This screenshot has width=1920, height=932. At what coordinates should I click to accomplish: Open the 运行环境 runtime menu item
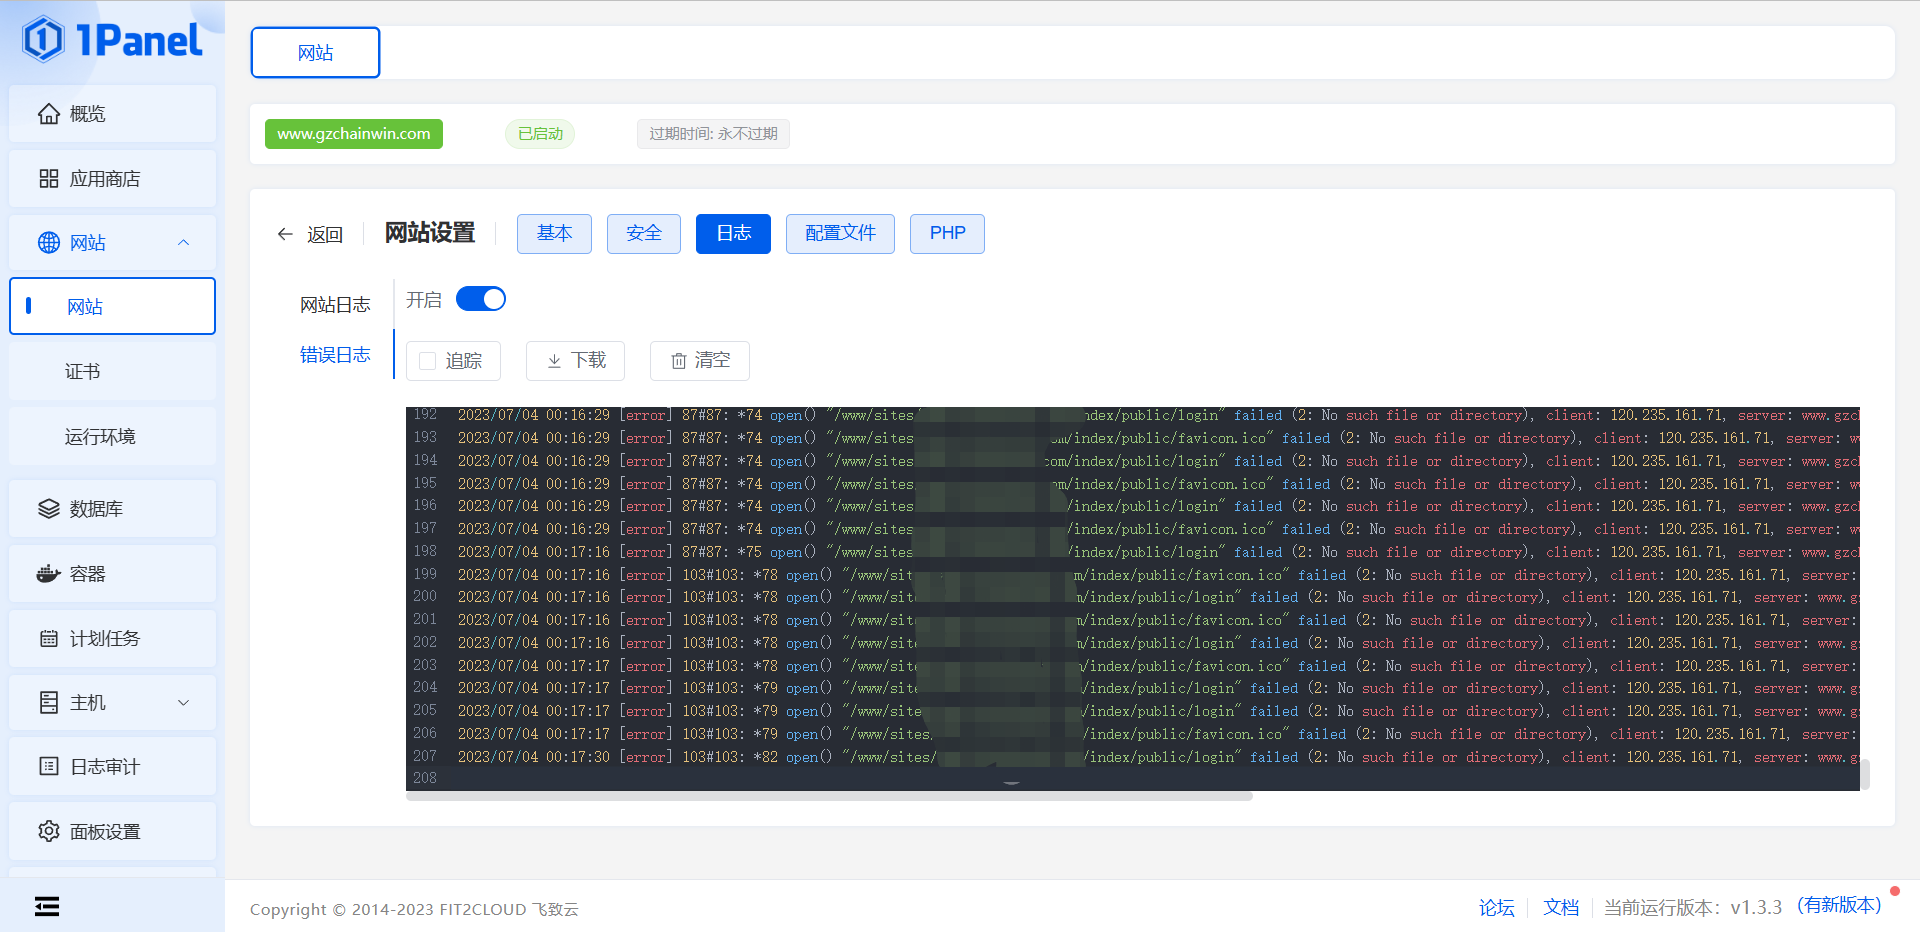pyautogui.click(x=112, y=437)
